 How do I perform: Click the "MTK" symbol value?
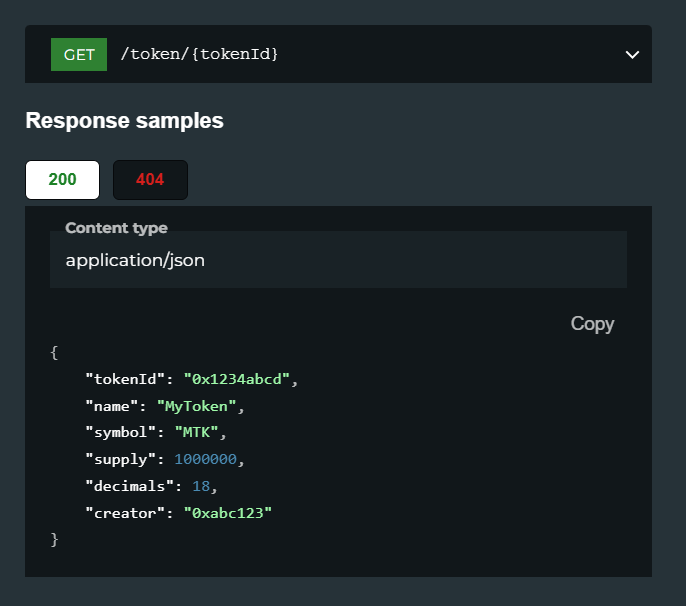click(x=196, y=433)
